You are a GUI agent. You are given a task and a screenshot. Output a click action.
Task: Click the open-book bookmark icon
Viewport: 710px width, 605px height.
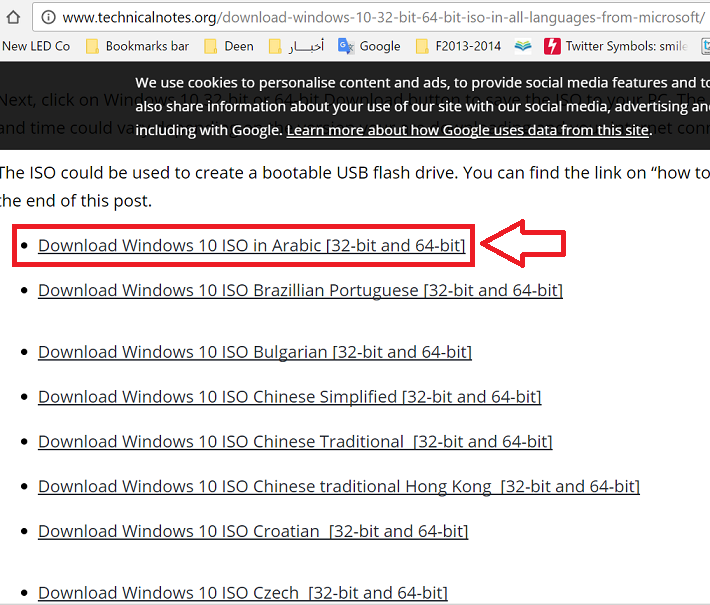(x=523, y=46)
